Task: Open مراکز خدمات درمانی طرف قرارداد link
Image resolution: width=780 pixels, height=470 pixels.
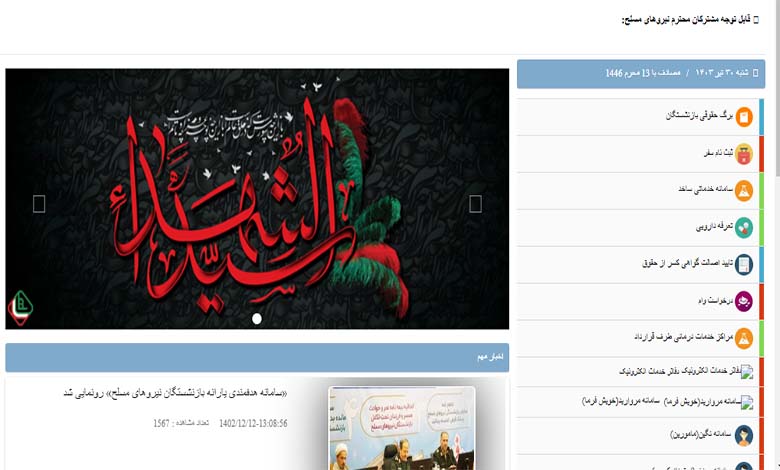Action: pos(683,337)
